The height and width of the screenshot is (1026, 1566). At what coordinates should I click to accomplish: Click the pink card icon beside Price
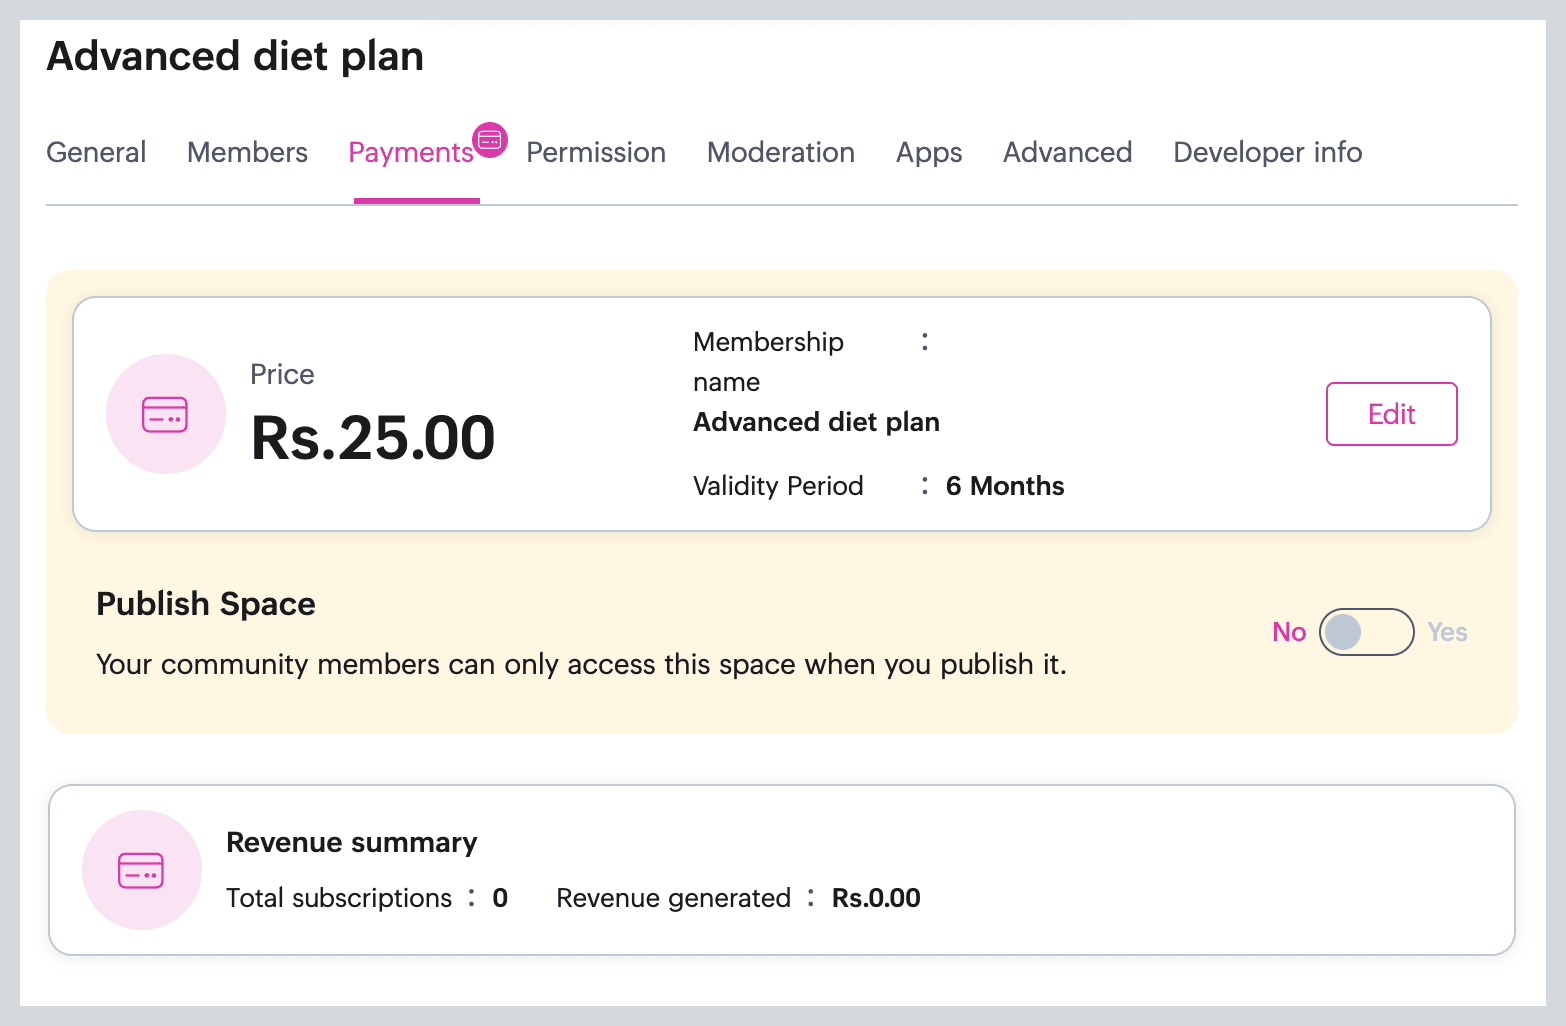(x=165, y=414)
